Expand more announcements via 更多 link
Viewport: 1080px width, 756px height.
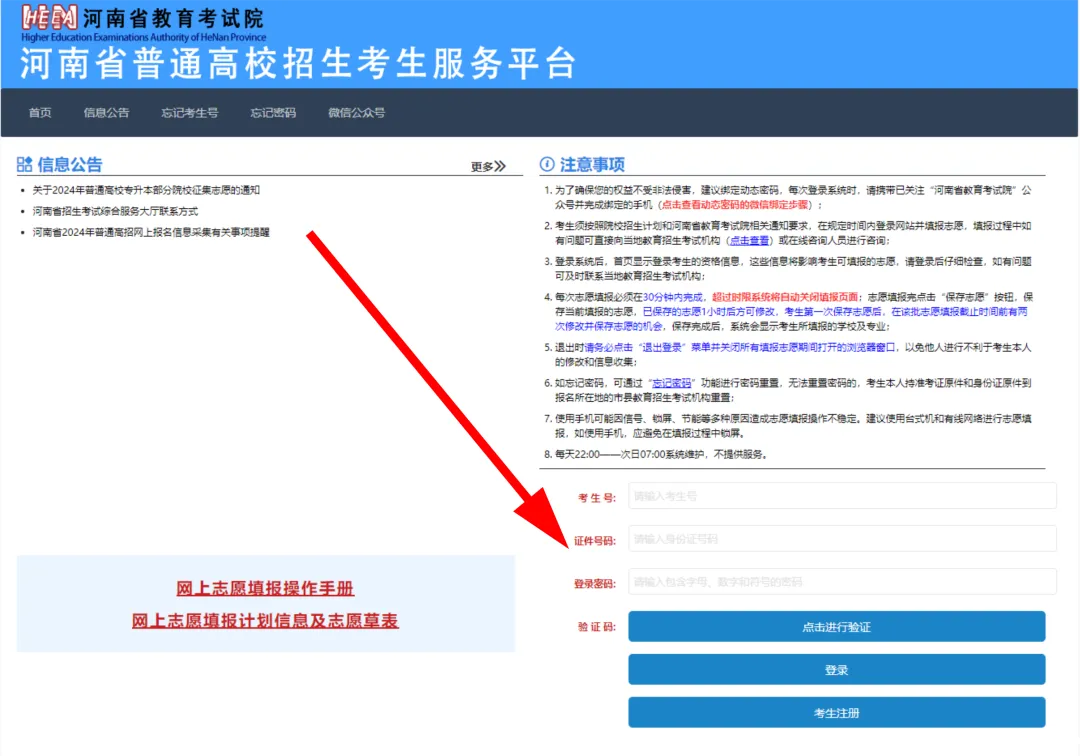[488, 167]
